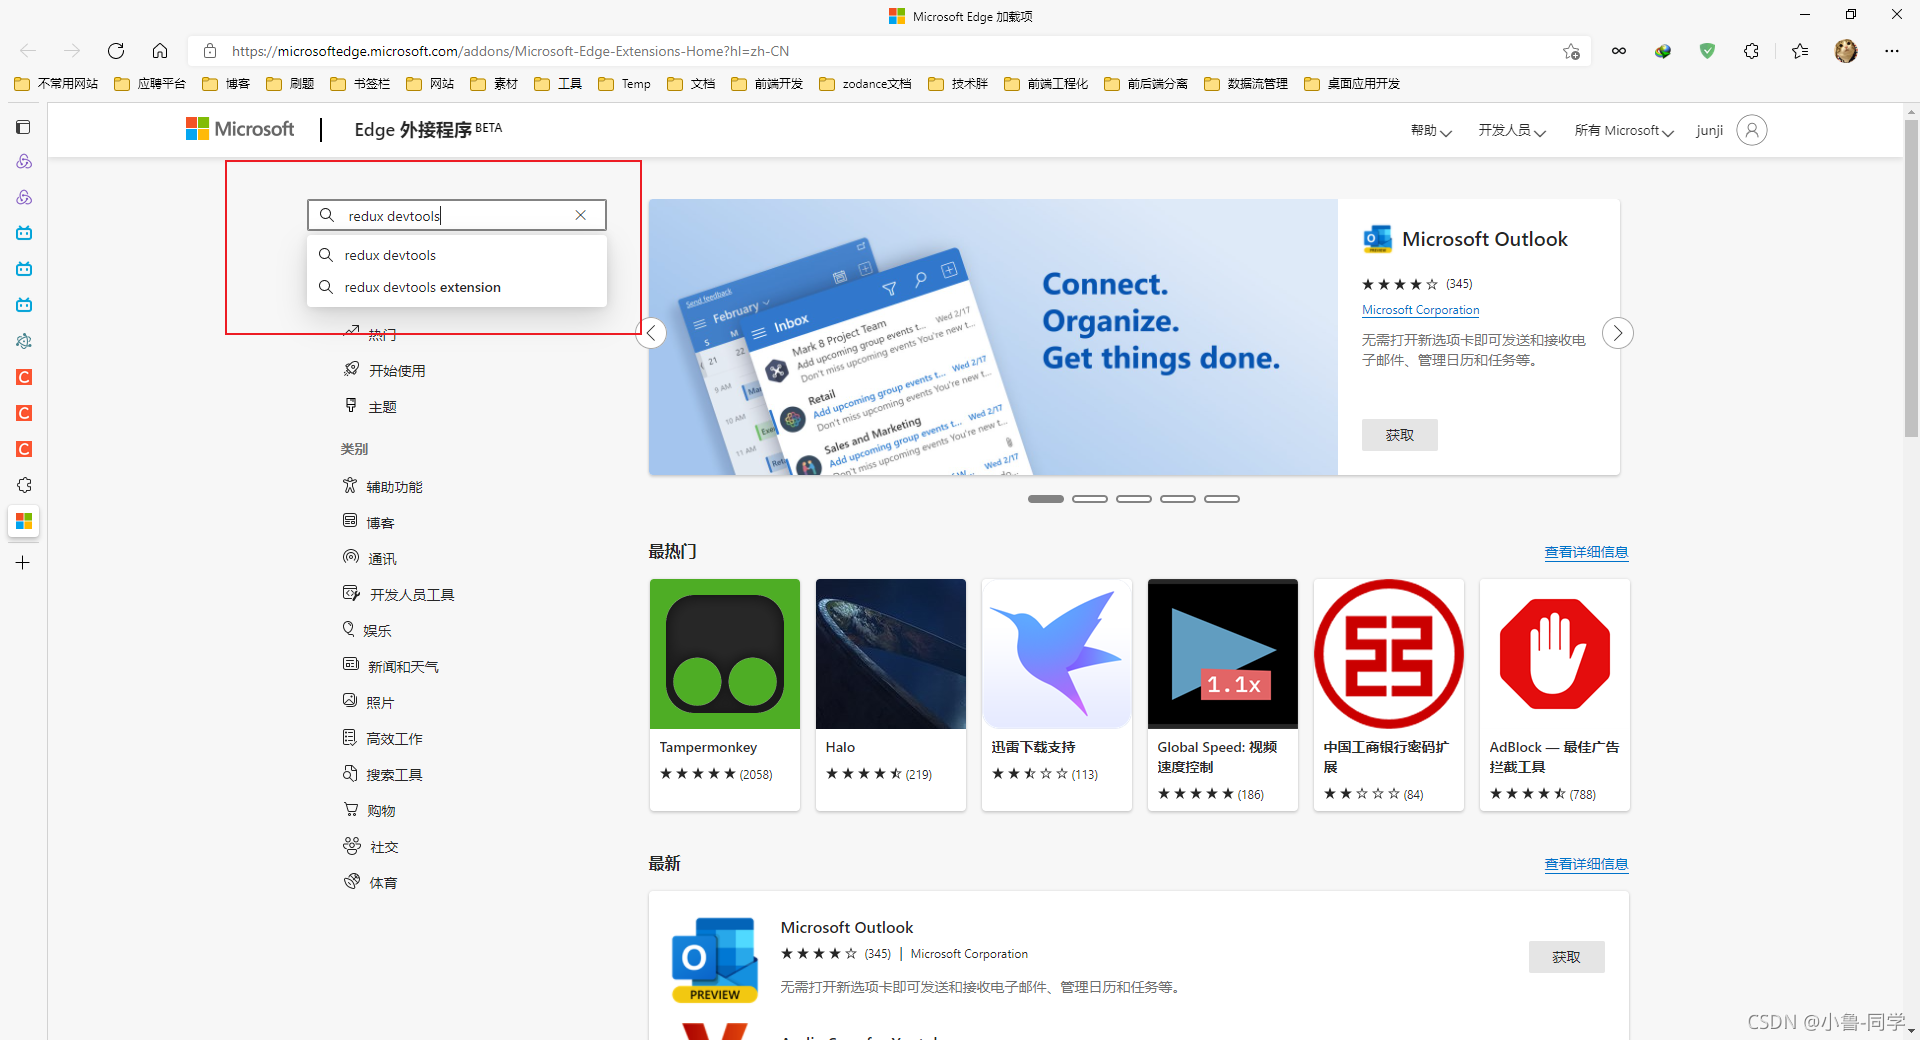
Task: Open the zodance文档 bookmarks folder
Action: pos(865,84)
